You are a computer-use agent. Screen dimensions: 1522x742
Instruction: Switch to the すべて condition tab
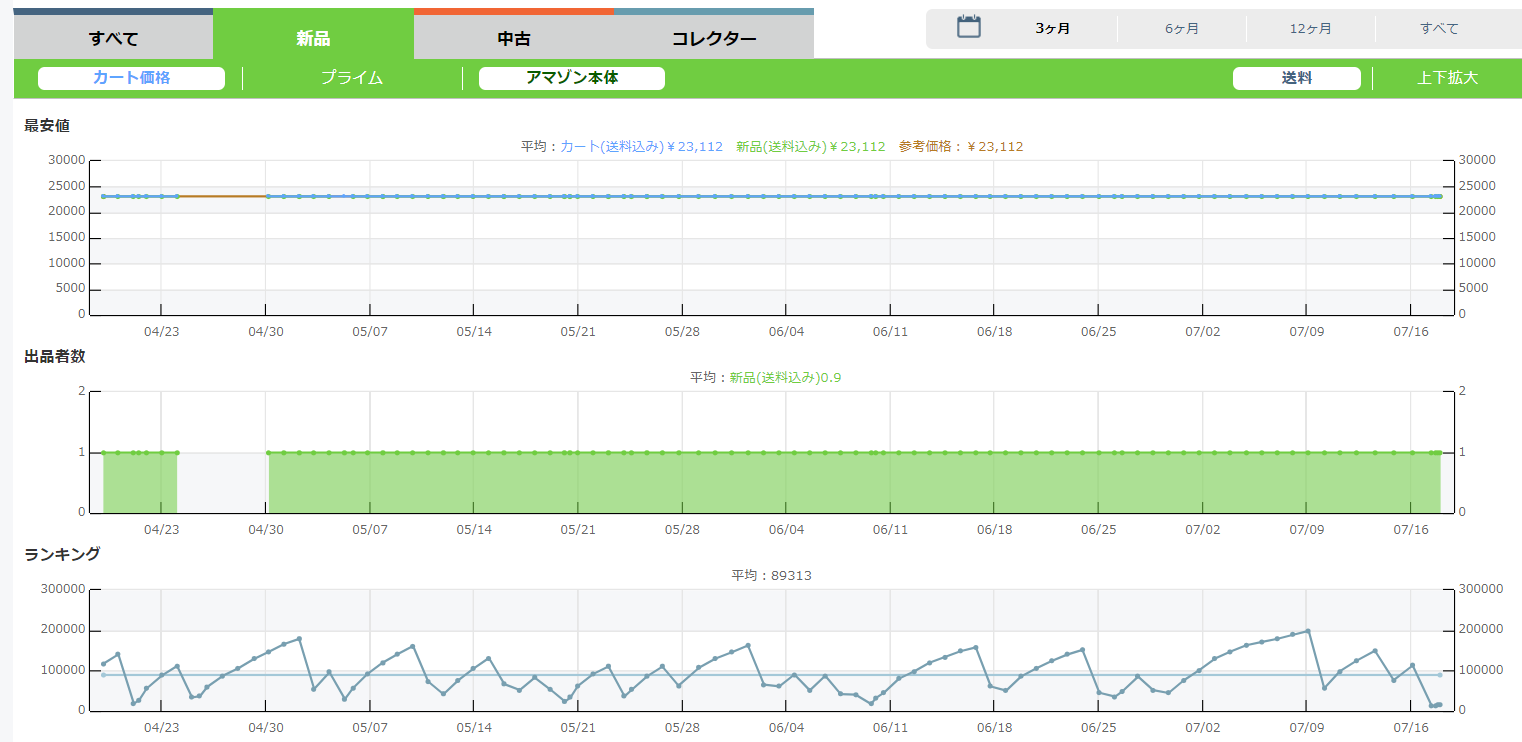[x=113, y=39]
